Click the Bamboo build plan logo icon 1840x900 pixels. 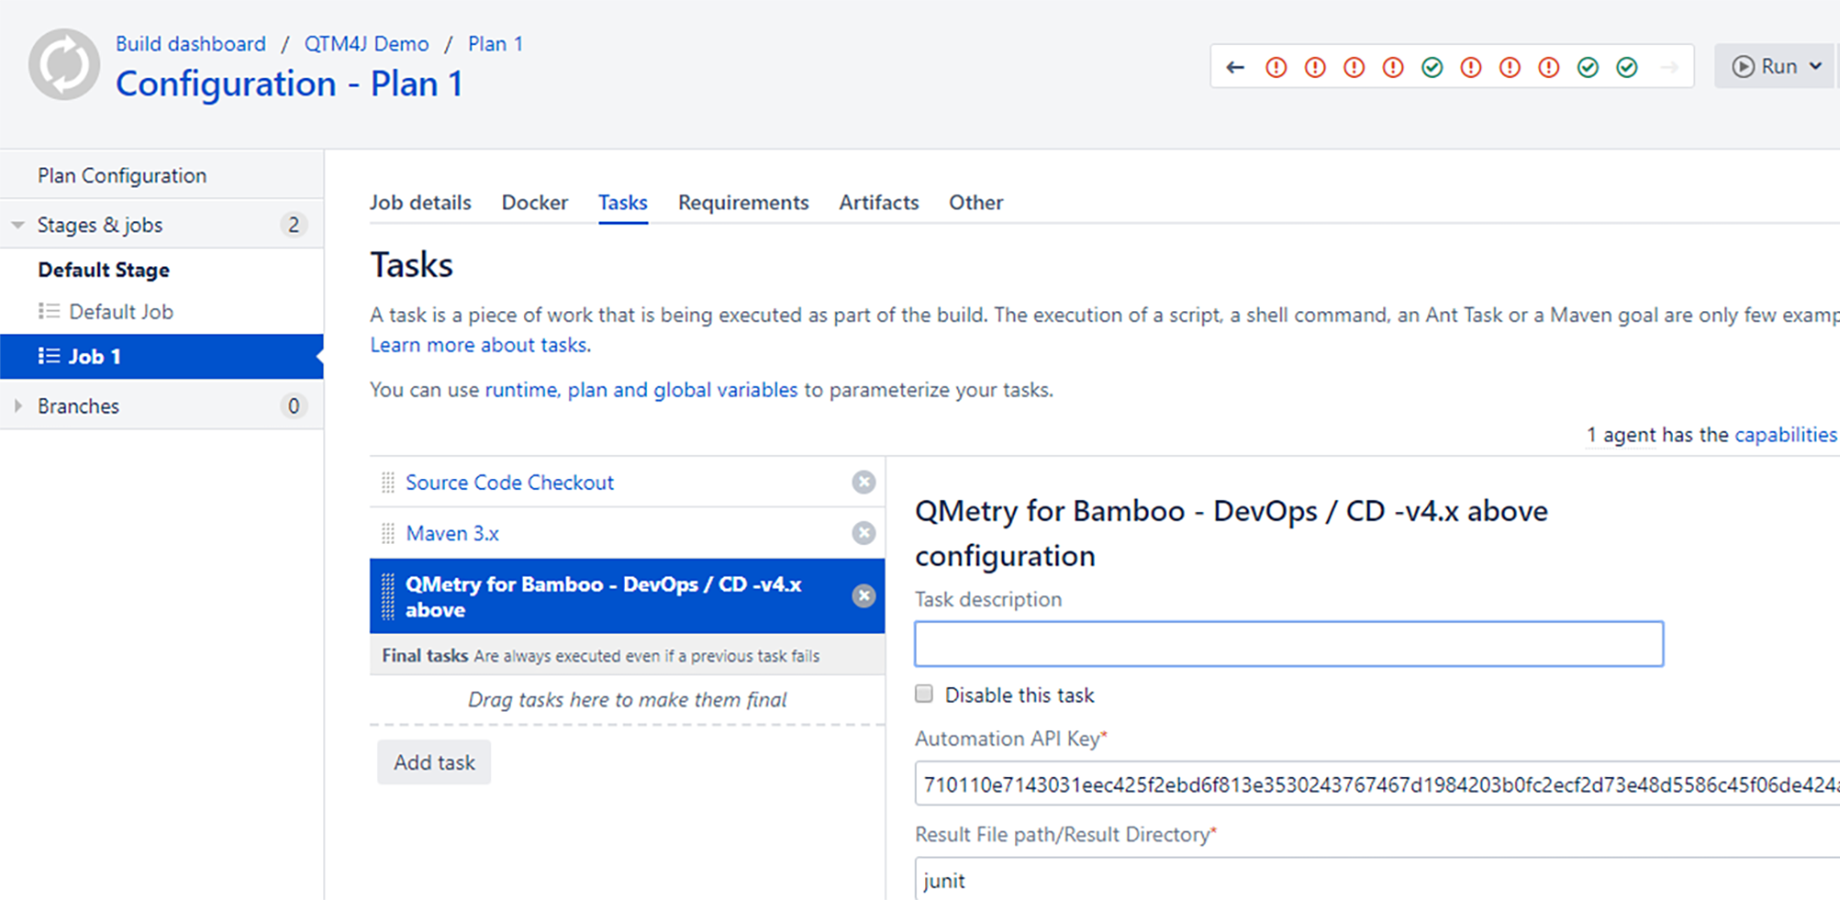click(64, 65)
